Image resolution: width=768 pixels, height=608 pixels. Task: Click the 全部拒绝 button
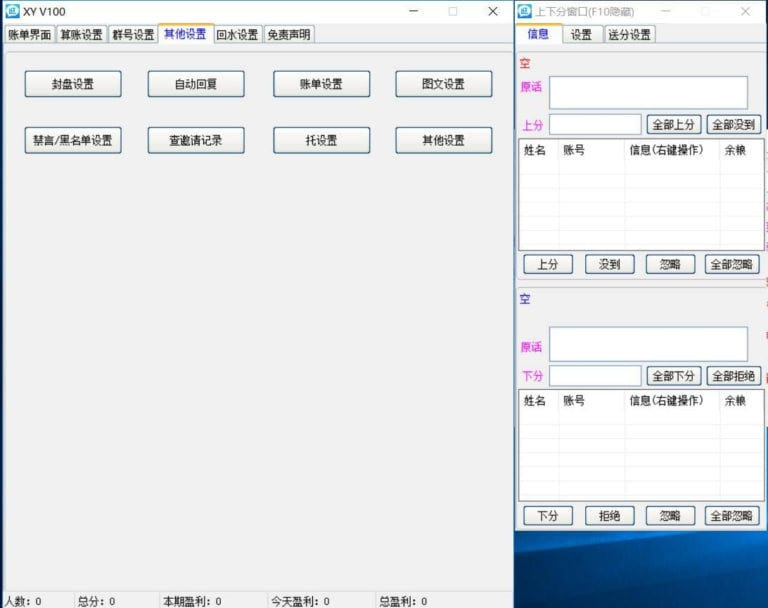coord(734,376)
